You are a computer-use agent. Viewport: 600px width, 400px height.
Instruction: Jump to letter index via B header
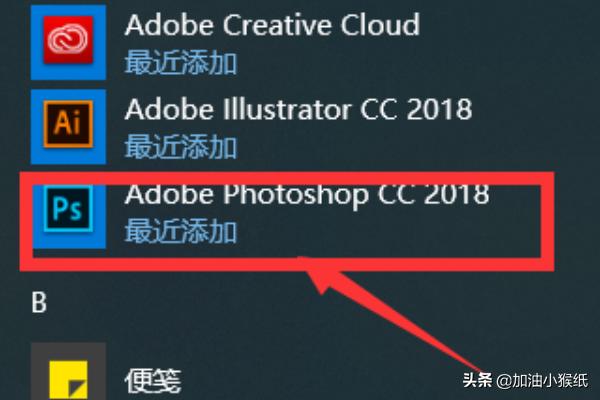click(x=39, y=302)
